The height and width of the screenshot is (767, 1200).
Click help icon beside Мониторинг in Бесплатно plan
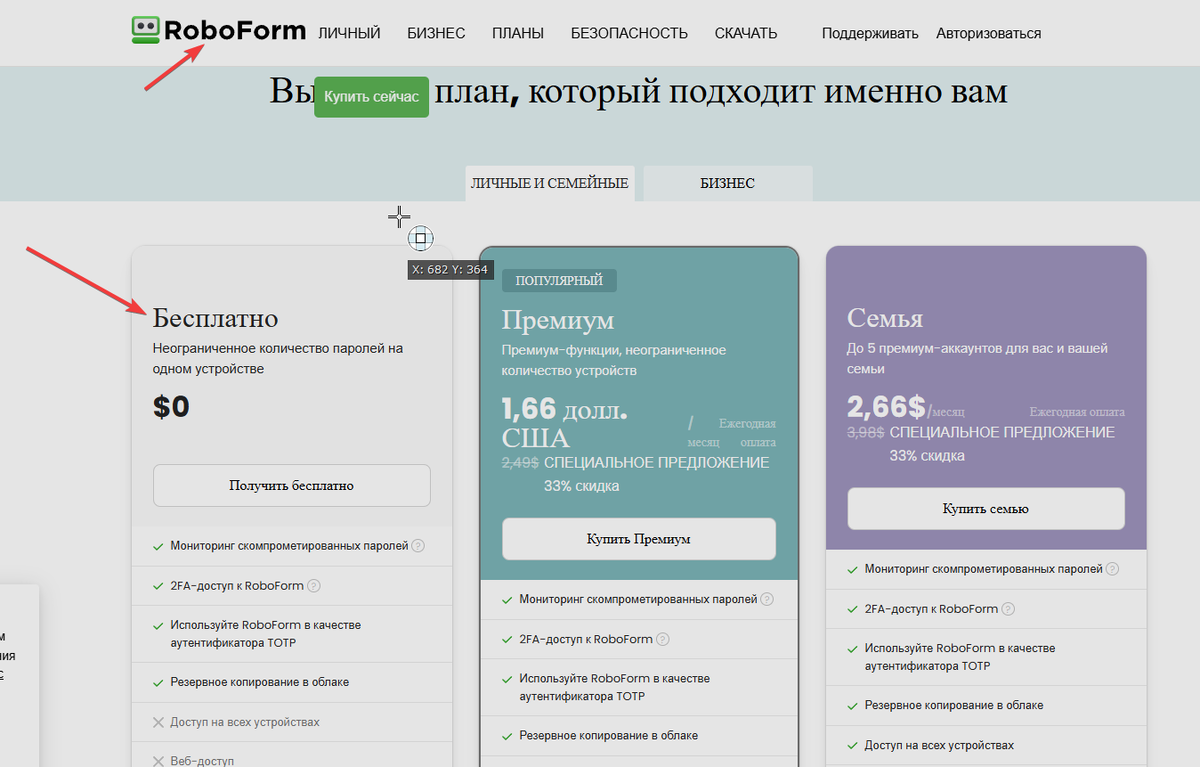[418, 546]
